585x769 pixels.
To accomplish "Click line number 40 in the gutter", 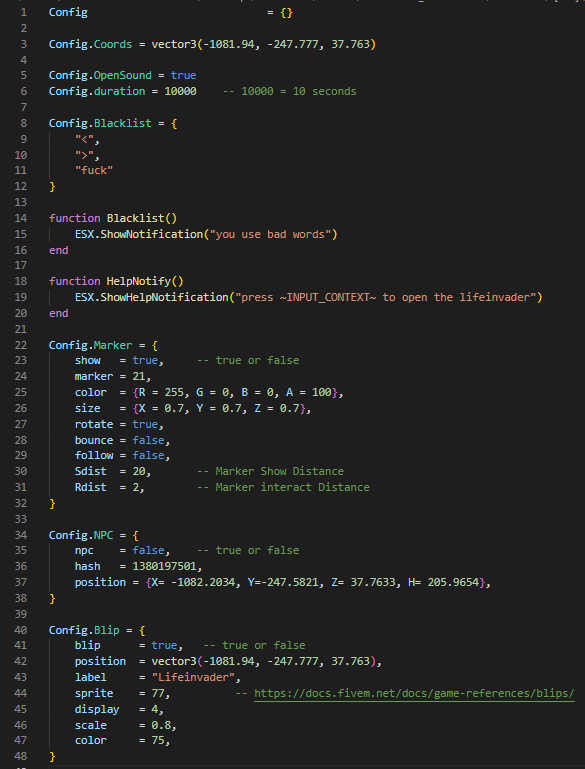I will pos(21,630).
